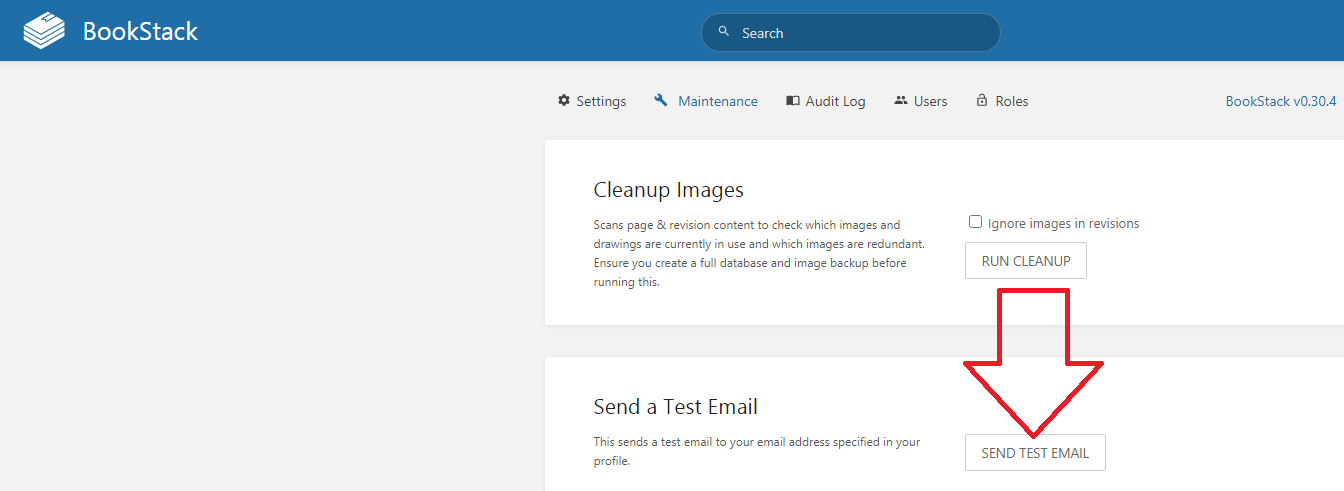Click the 'Ignore images in revisions' label text
This screenshot has height=491, width=1344.
(x=1064, y=223)
